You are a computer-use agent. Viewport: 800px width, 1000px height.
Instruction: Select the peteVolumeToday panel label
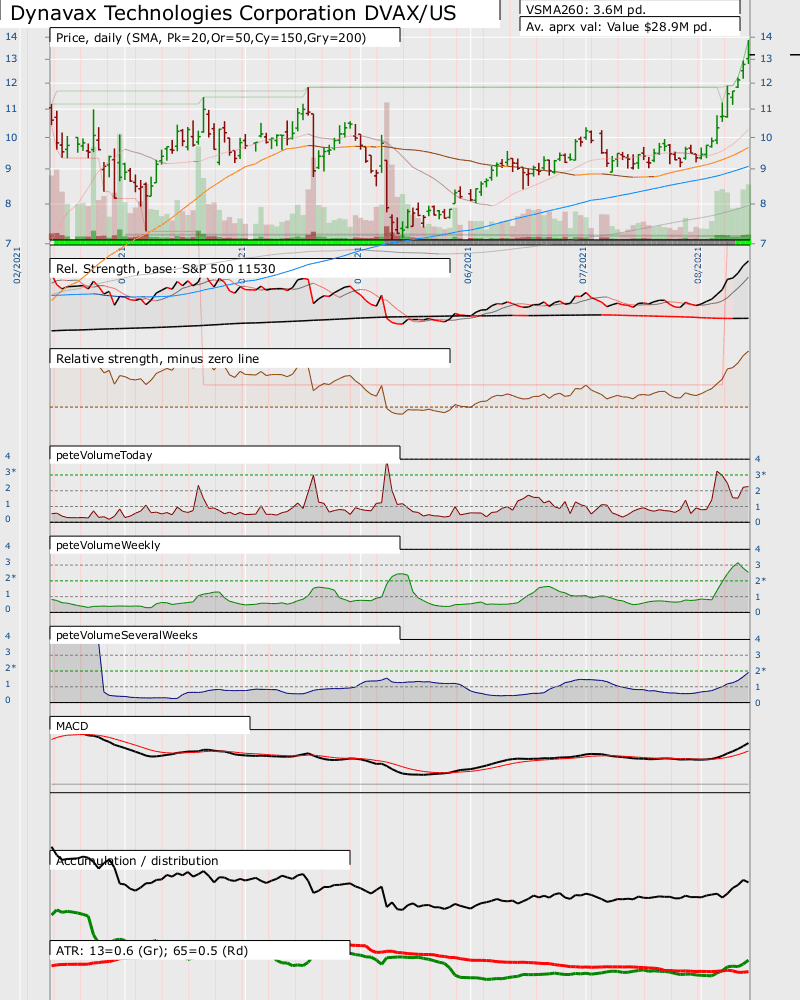tap(104, 455)
